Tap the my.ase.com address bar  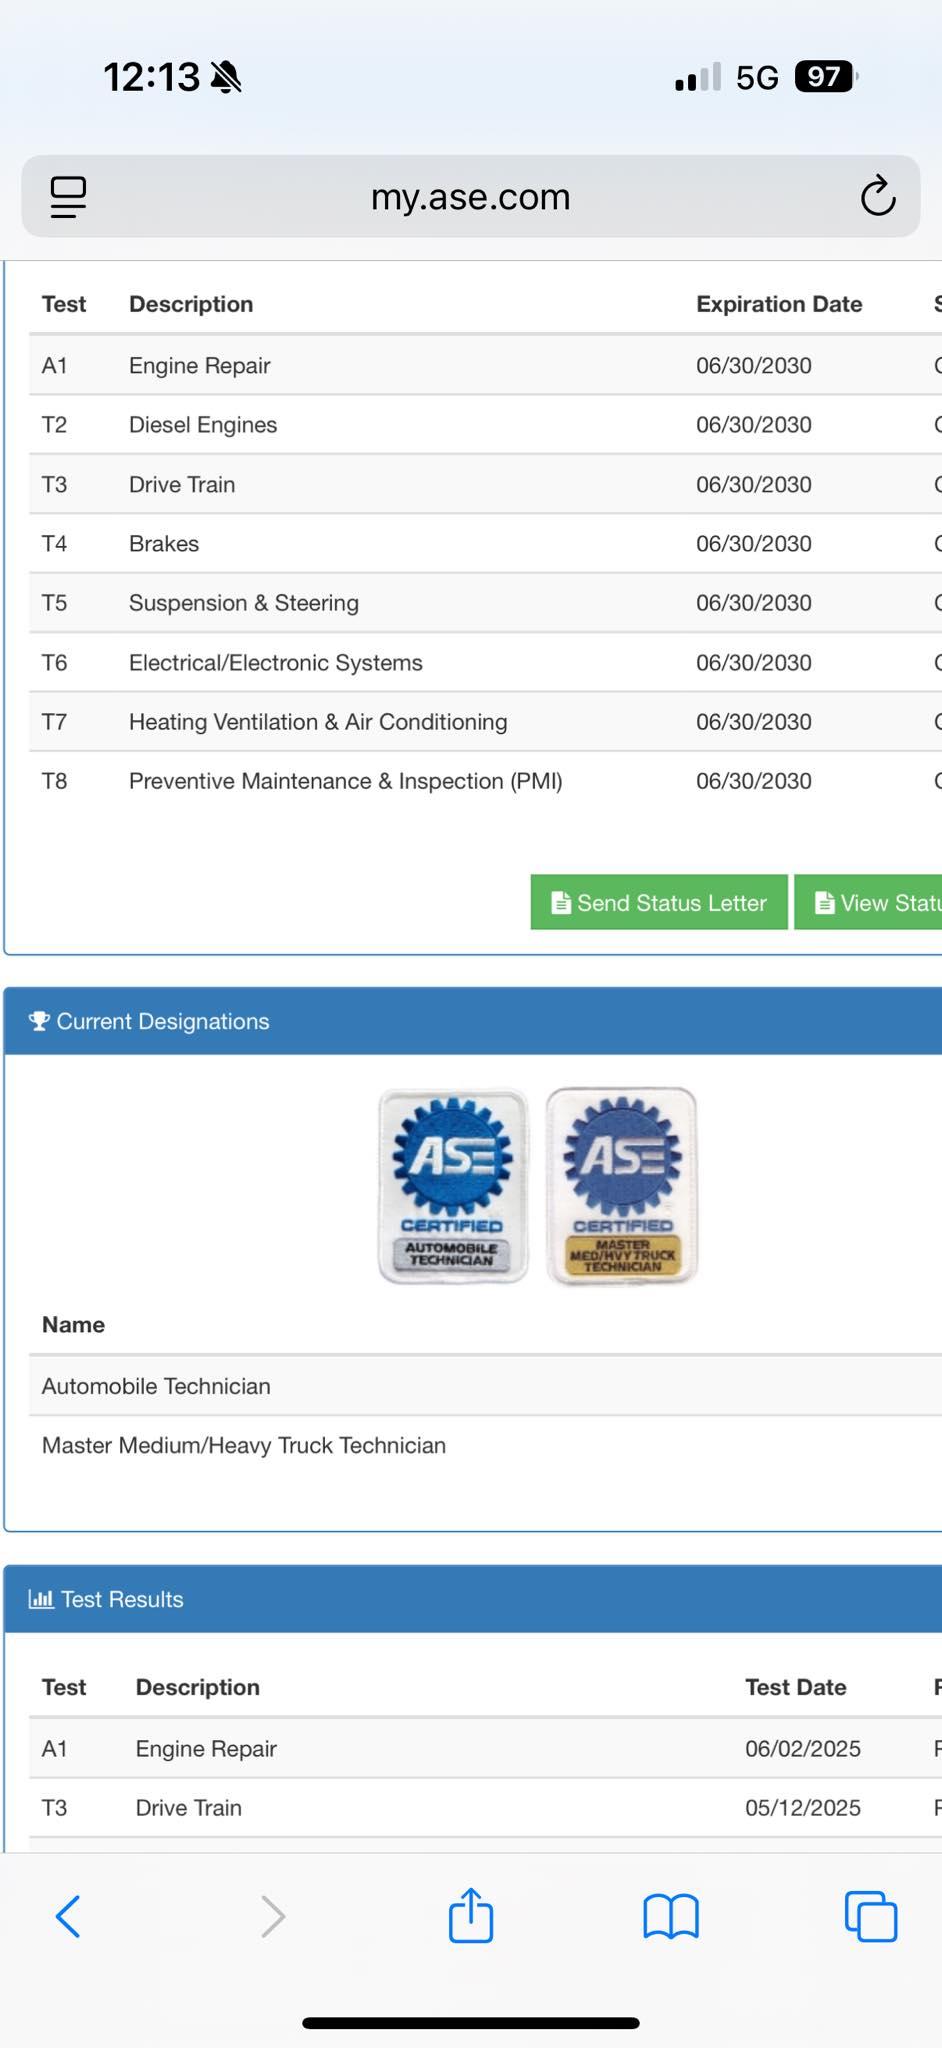[470, 196]
